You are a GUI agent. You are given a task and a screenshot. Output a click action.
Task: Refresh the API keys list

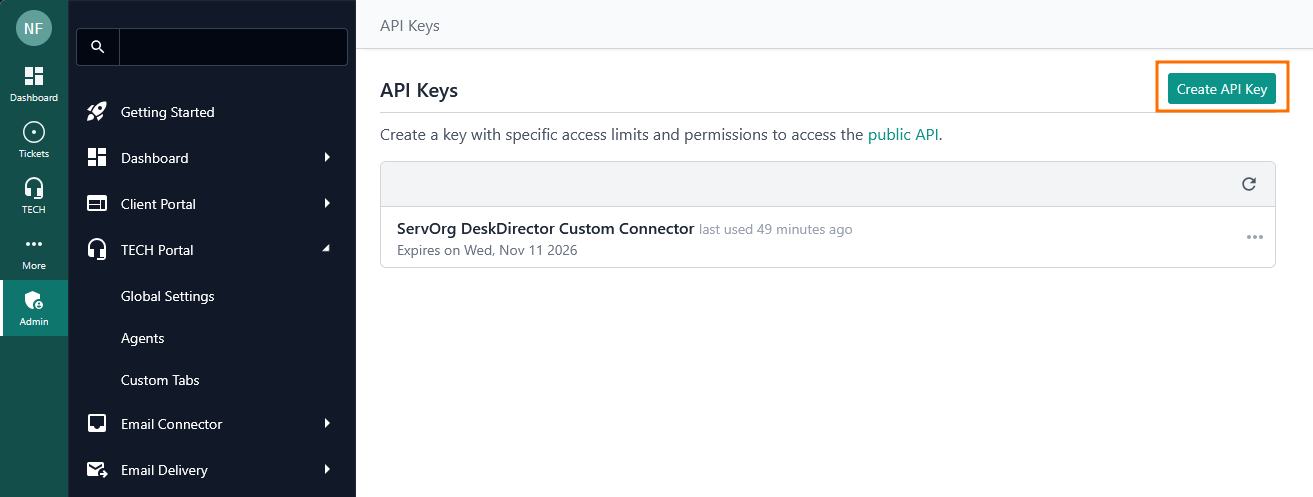1248,184
